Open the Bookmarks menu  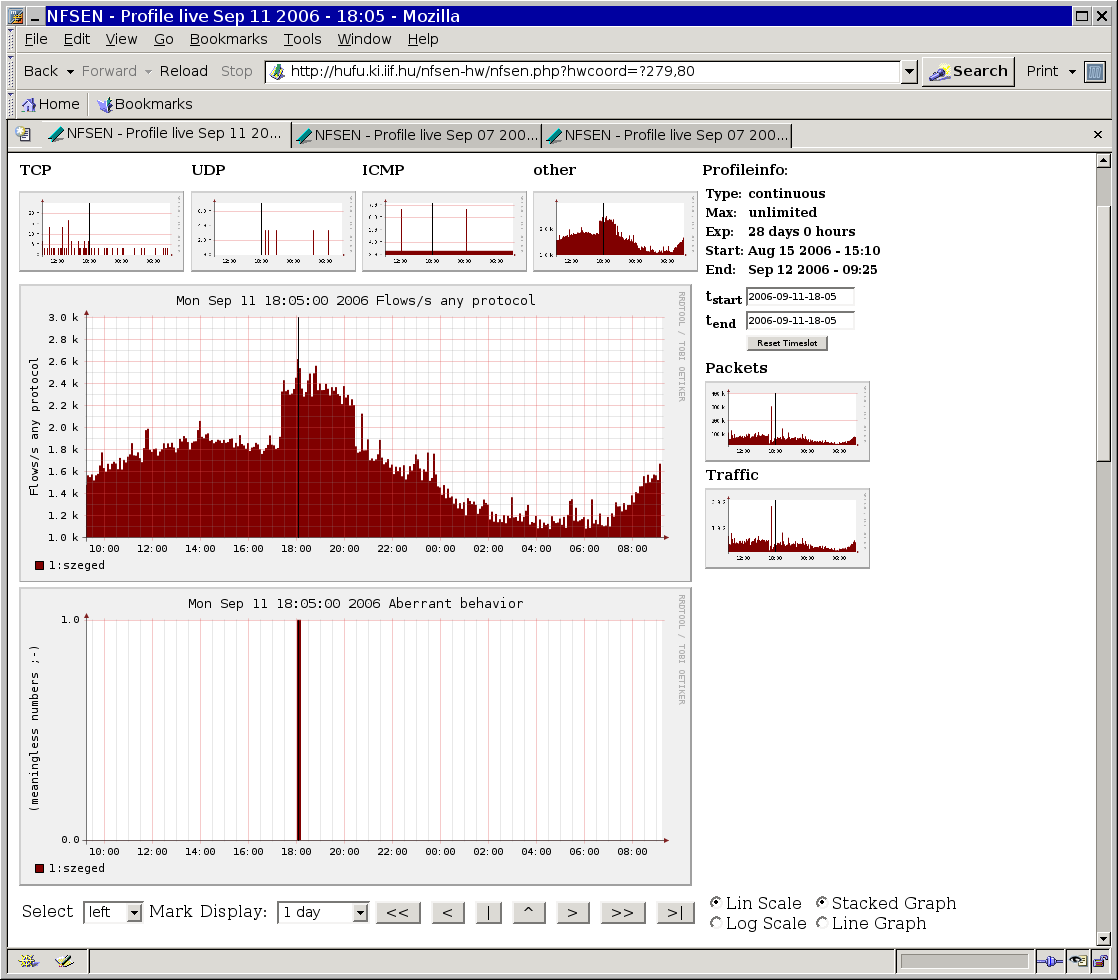coord(229,39)
